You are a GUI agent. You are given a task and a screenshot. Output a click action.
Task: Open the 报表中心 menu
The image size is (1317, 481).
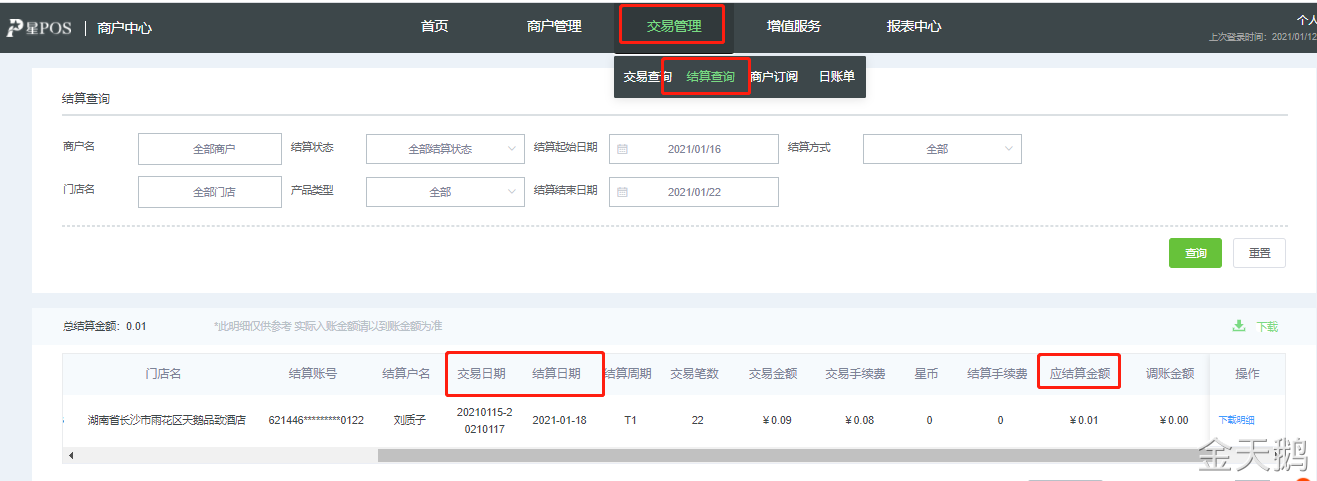913,26
